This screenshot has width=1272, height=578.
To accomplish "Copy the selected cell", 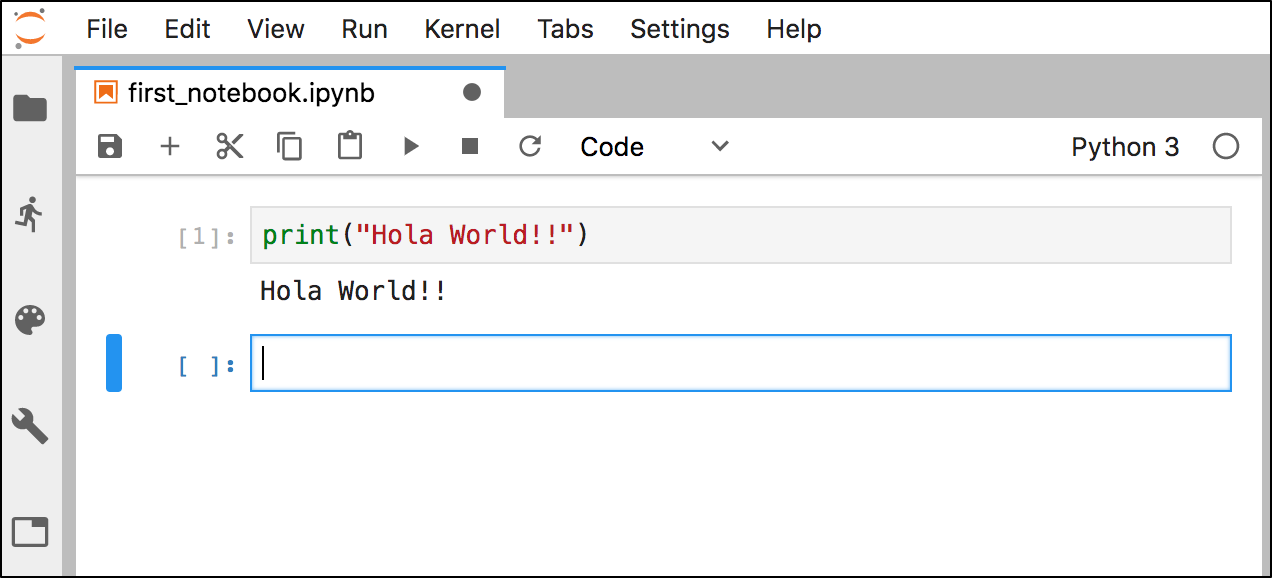I will pyautogui.click(x=289, y=146).
